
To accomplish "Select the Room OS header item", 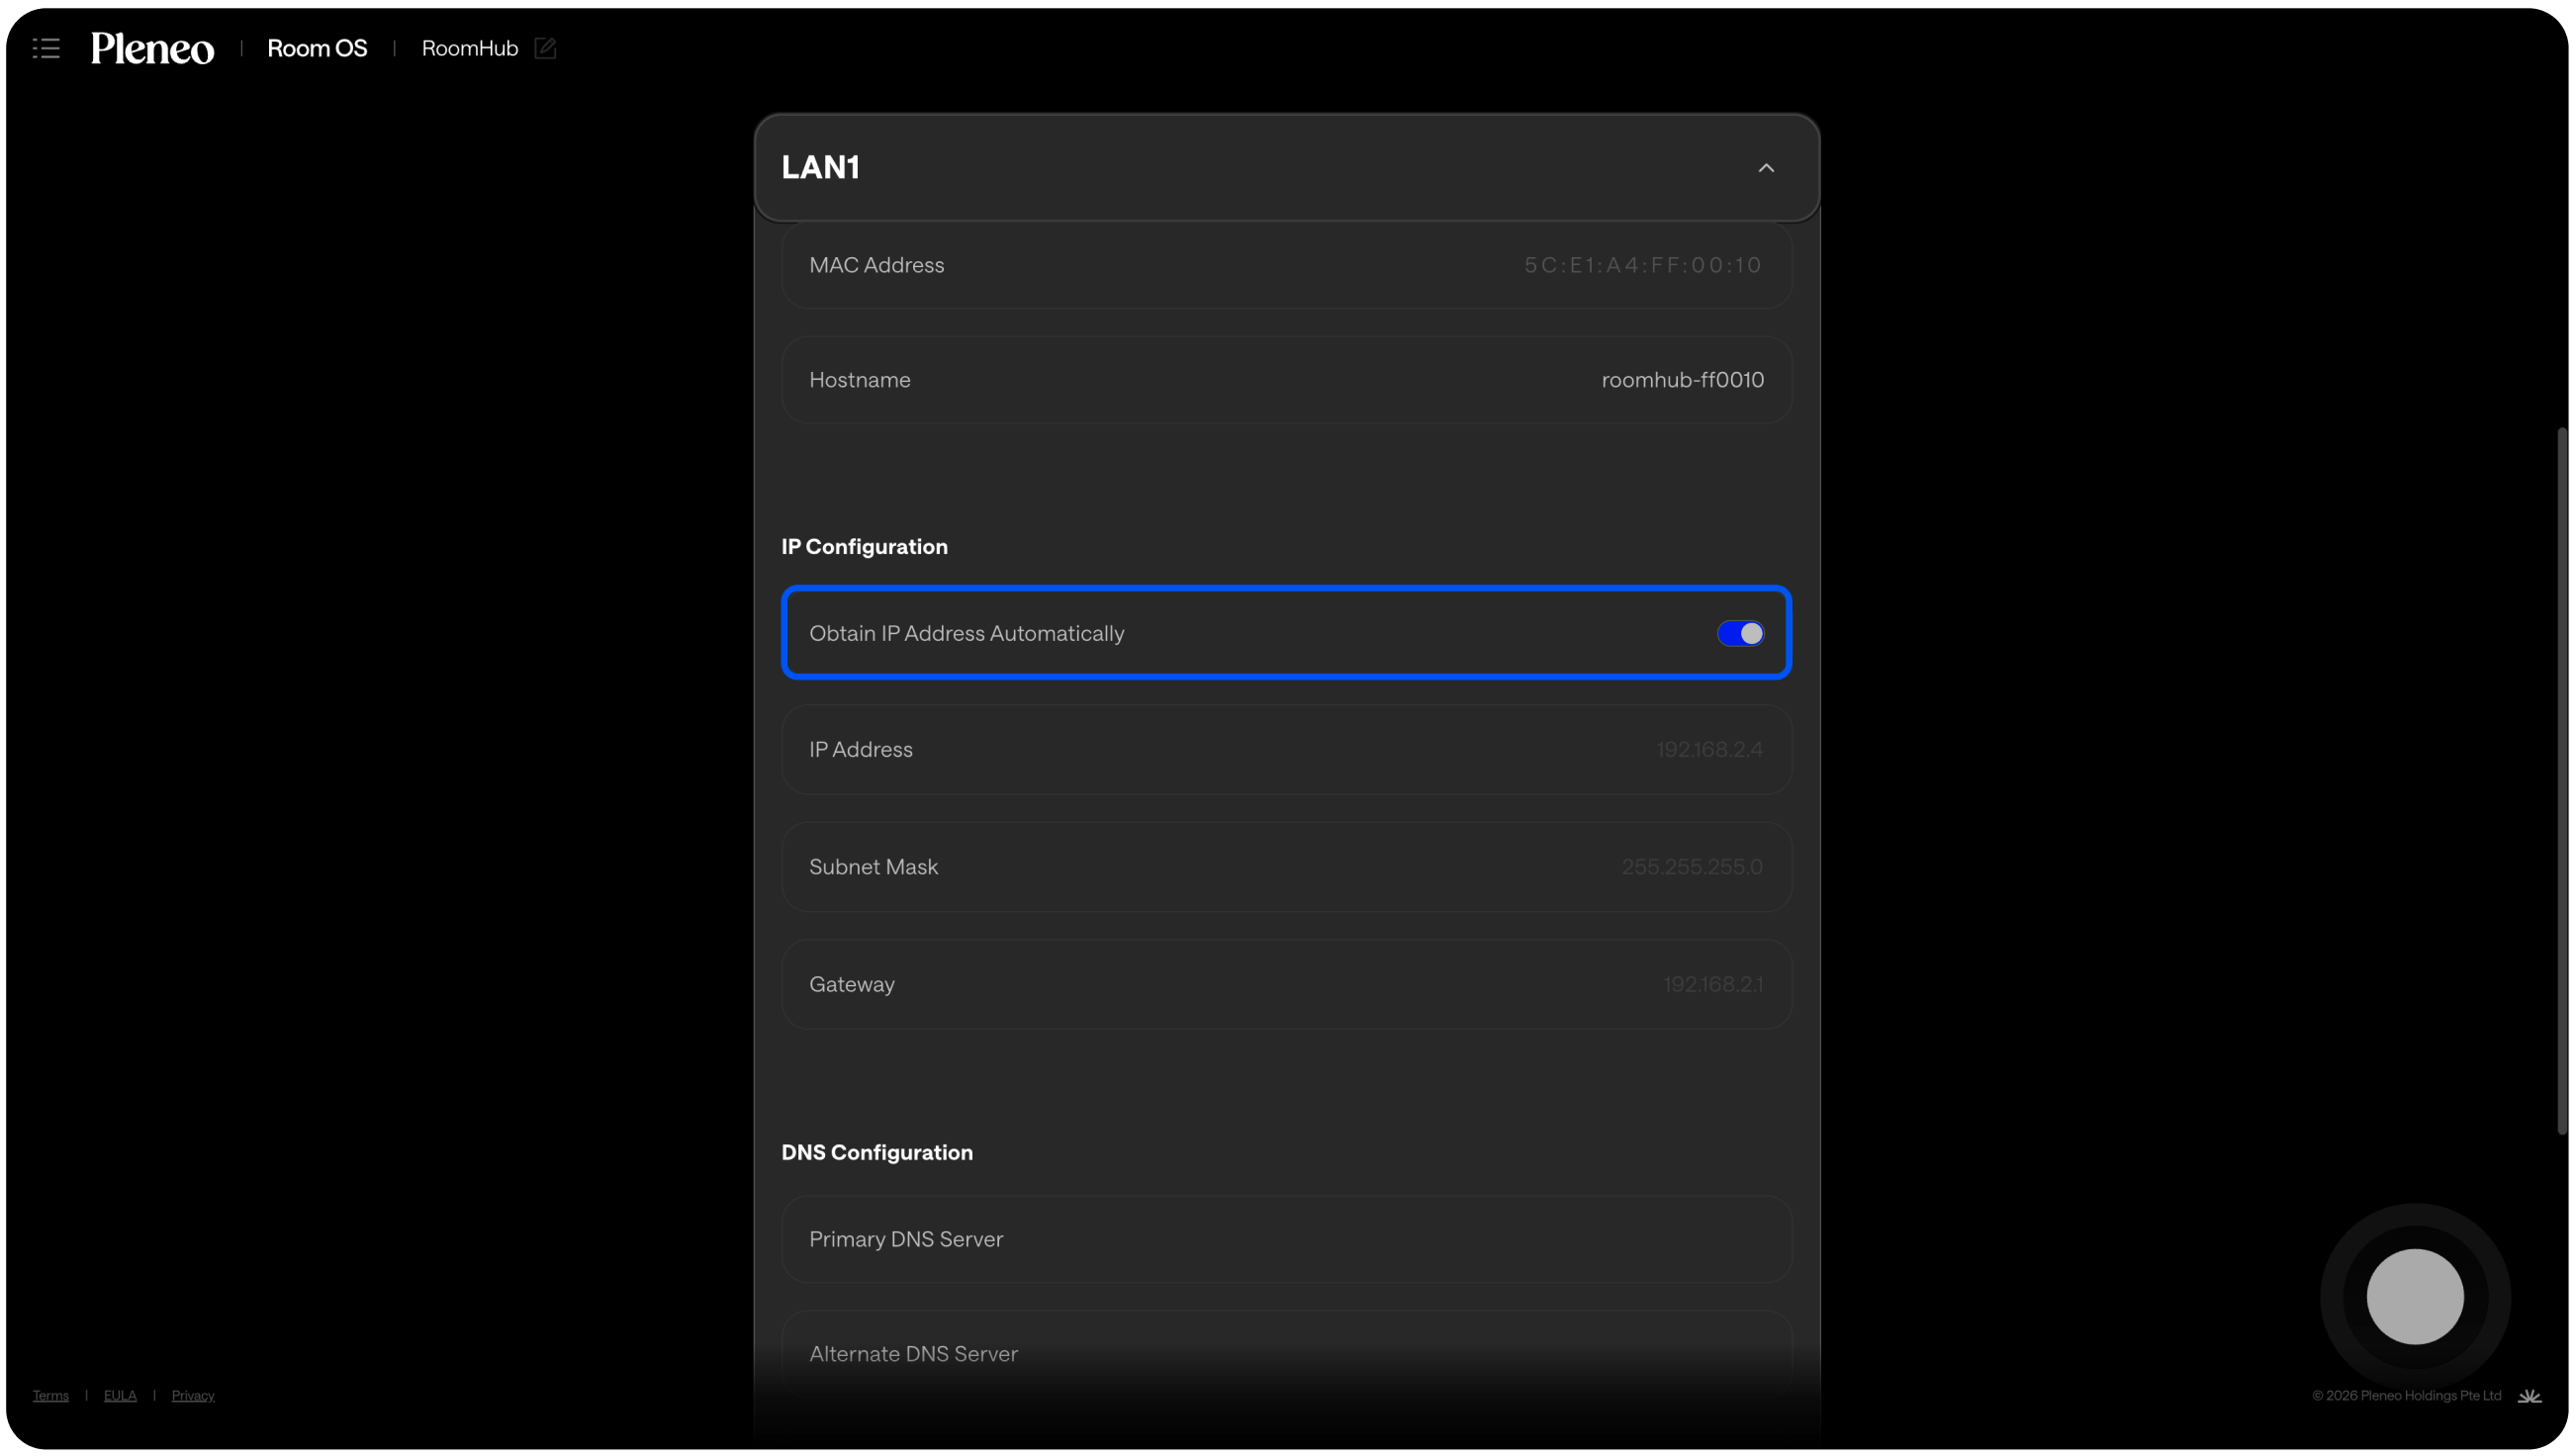I will pos(317,48).
